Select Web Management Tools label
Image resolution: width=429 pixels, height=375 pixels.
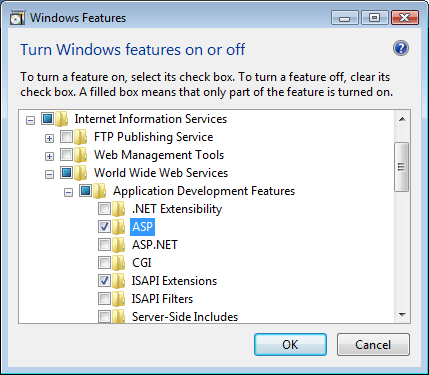point(159,155)
